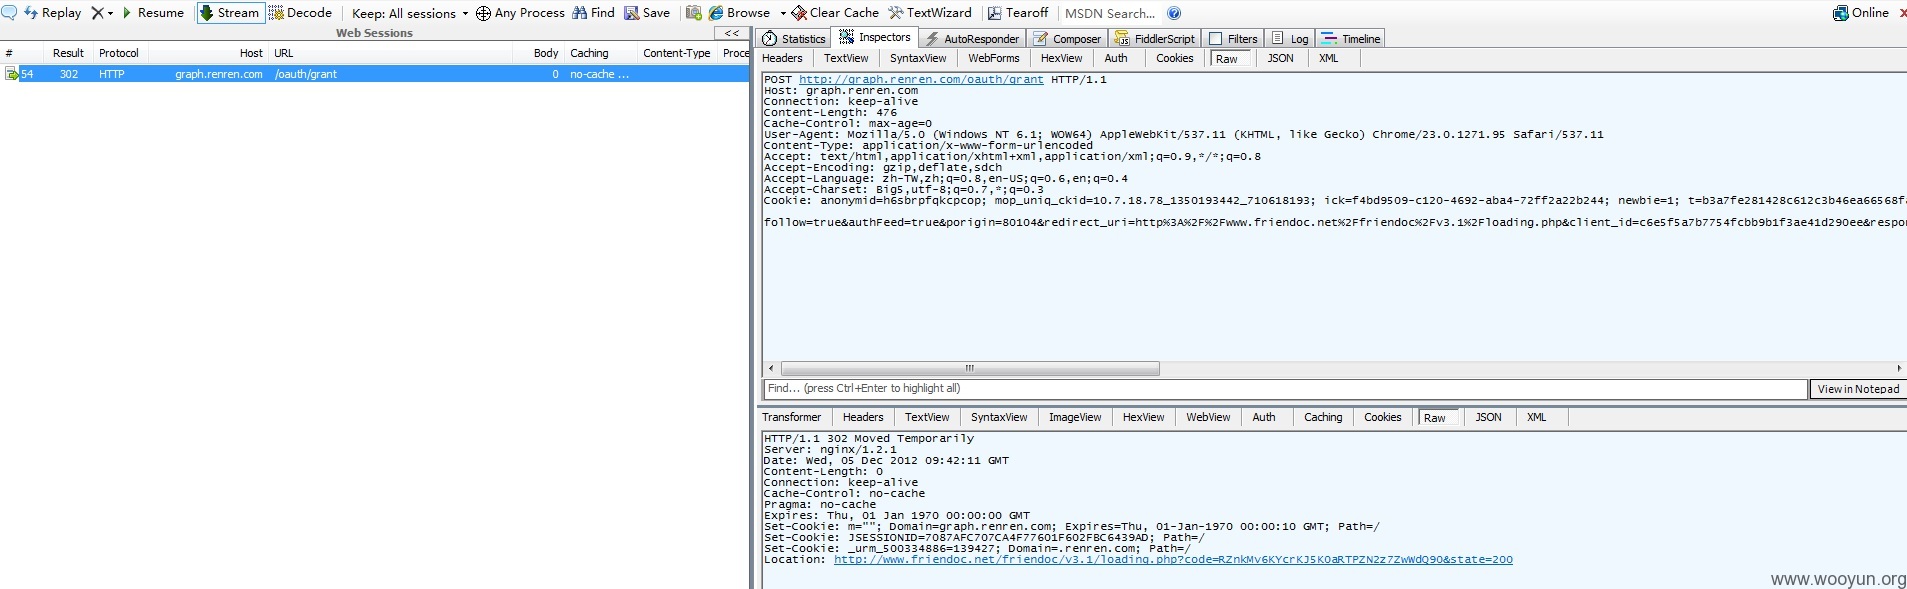This screenshot has height=589, width=1907.
Task: Select response WebView tab
Action: tap(1208, 417)
